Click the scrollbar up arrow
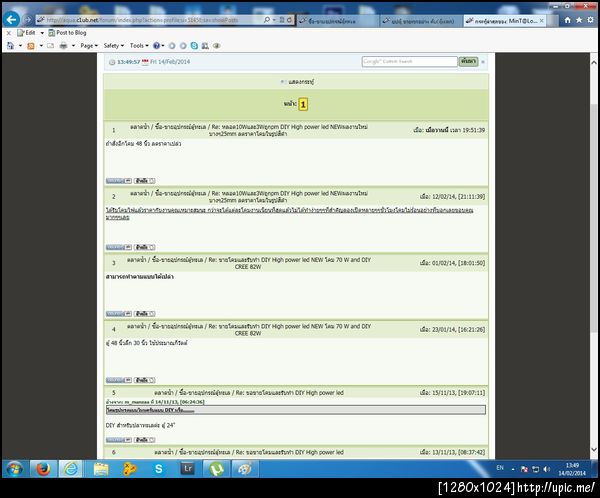This screenshot has width=600, height=498. click(x=593, y=62)
